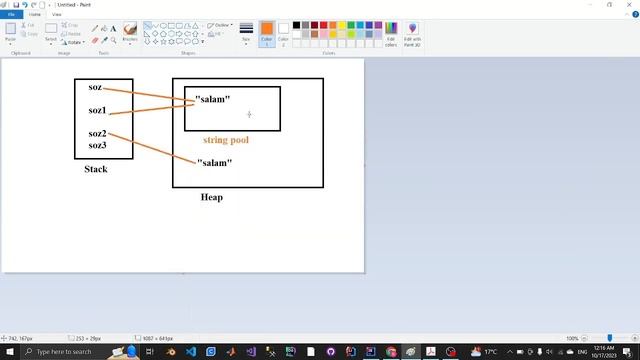
Task: Click the Crop command
Action: [x=70, y=25]
